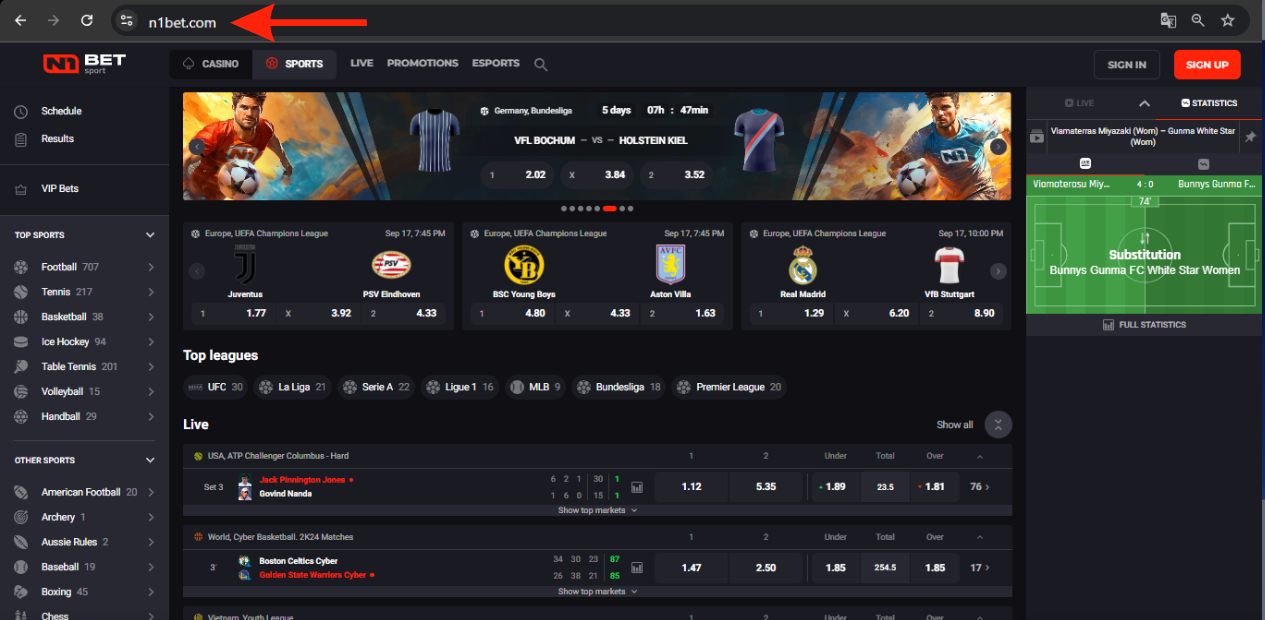The height and width of the screenshot is (620, 1265).
Task: Open 76 more markets for the tennis match
Action: (x=980, y=487)
